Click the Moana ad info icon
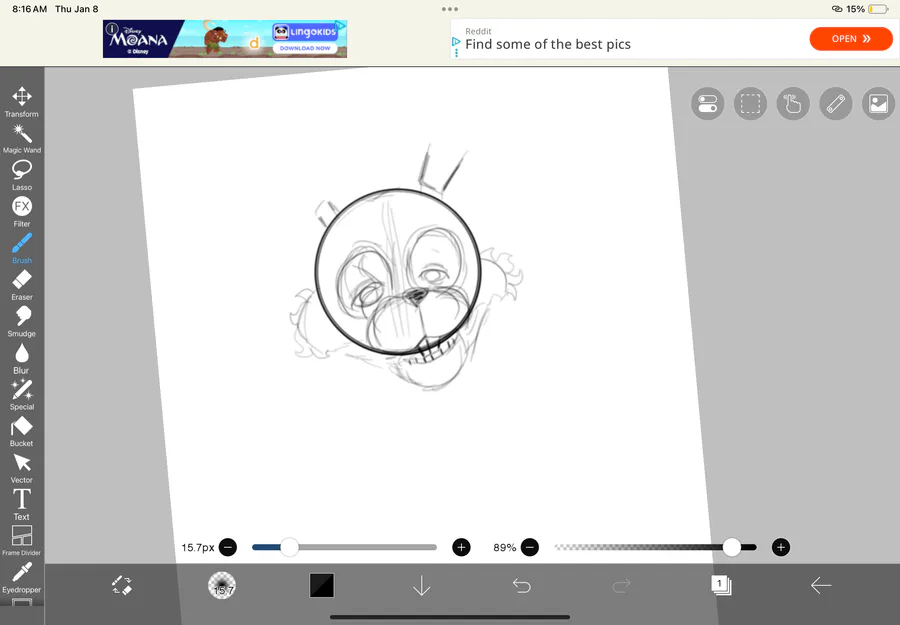 tap(112, 28)
